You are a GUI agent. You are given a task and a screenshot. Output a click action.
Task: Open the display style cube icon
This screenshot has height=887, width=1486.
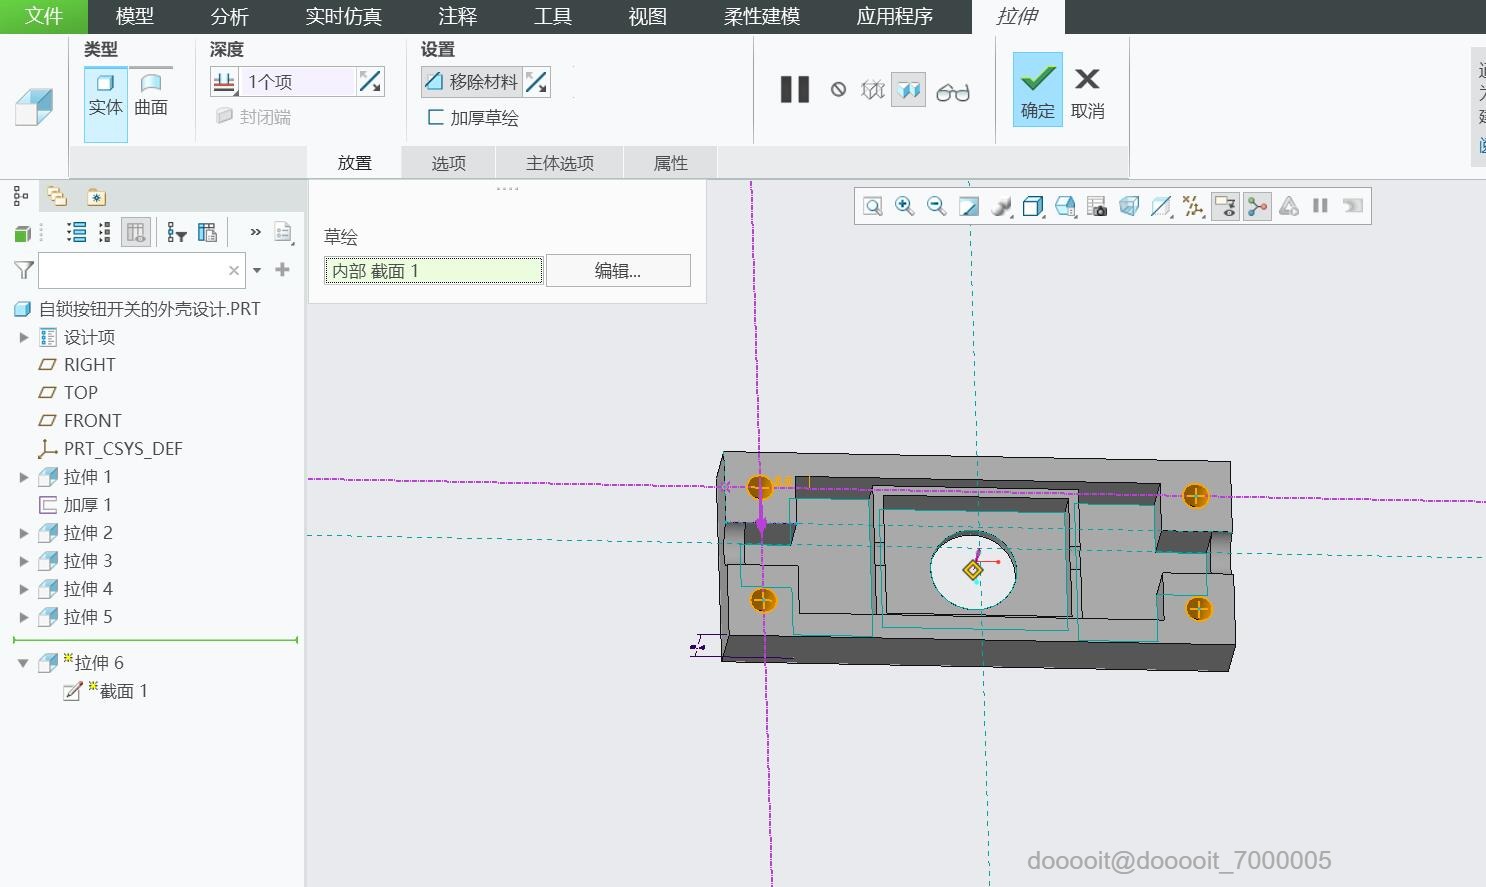click(x=1032, y=206)
